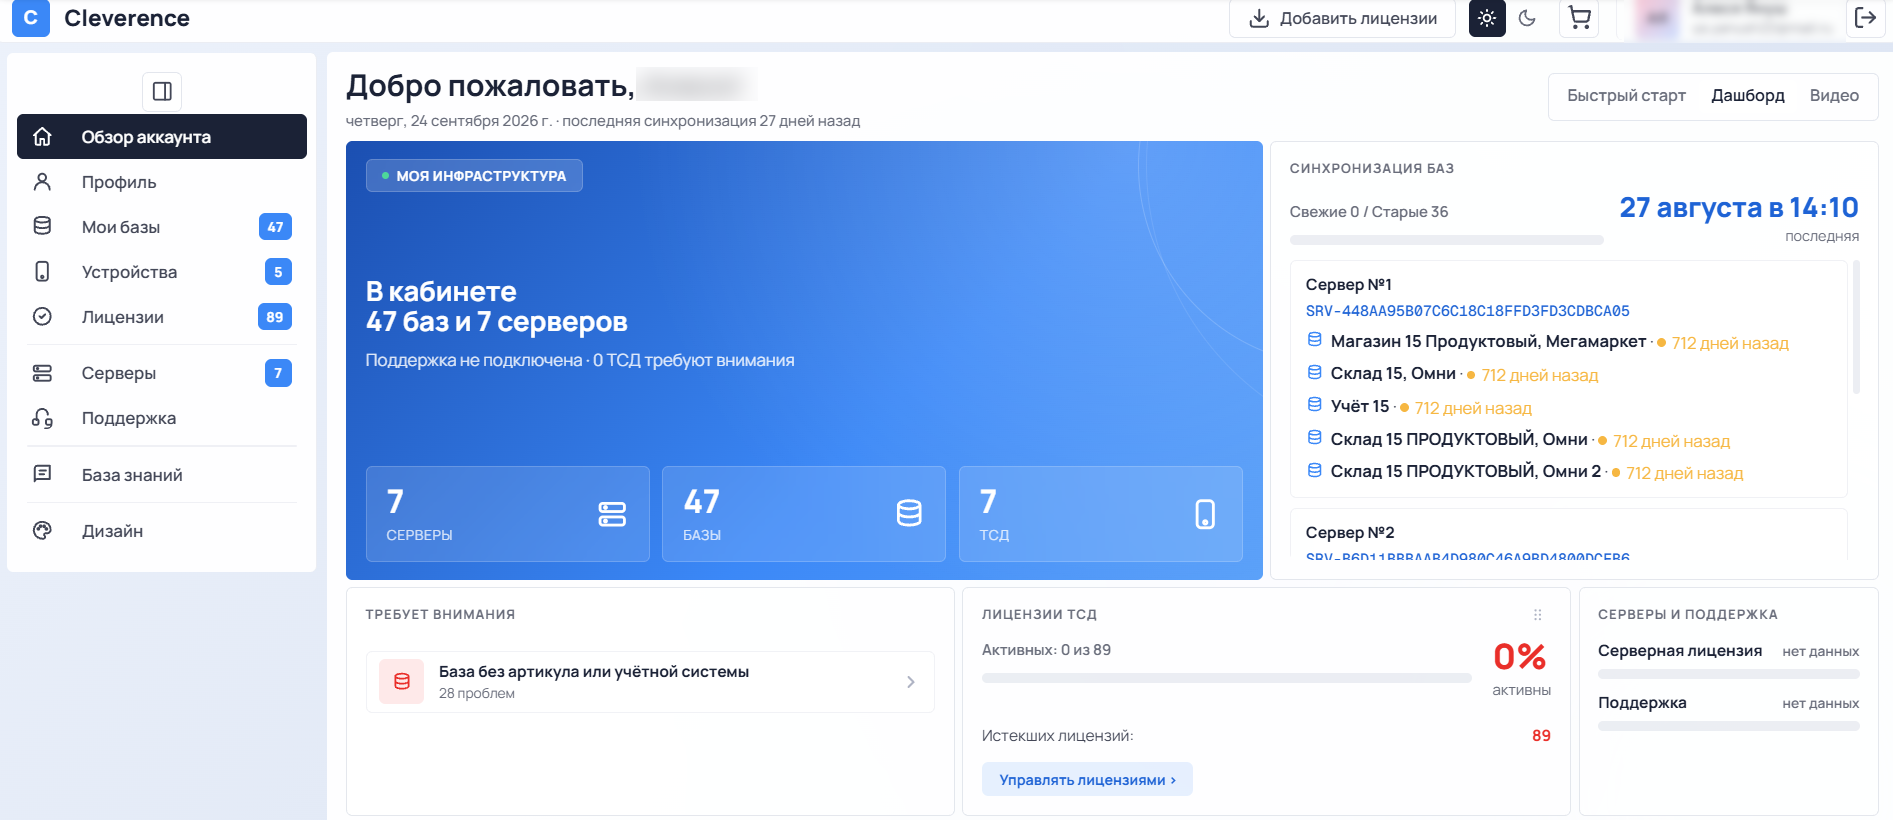The width and height of the screenshot is (1893, 820).
Task: Click the База знаний sidebar icon
Action: point(42,474)
